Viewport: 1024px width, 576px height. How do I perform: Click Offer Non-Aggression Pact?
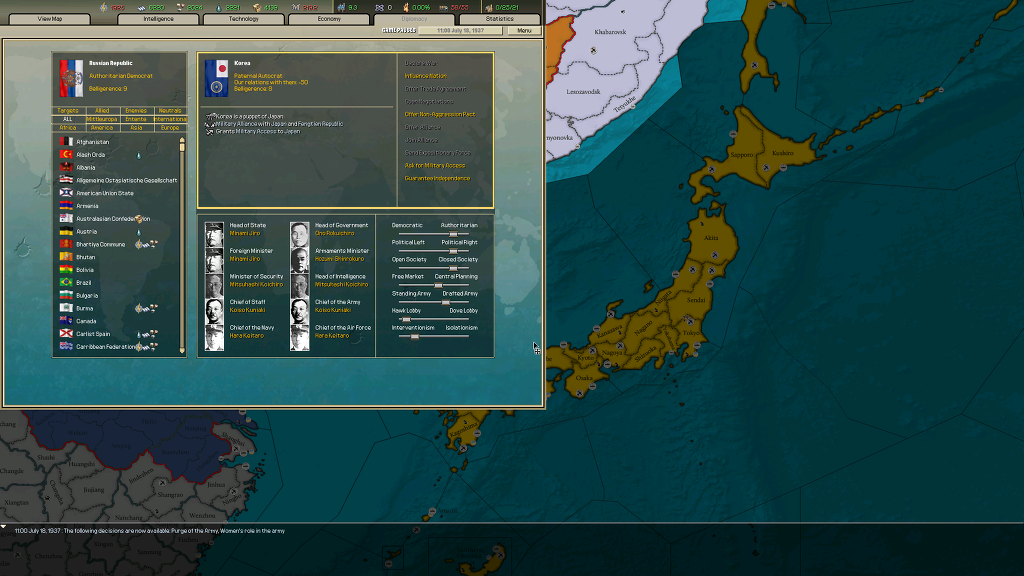pos(439,114)
